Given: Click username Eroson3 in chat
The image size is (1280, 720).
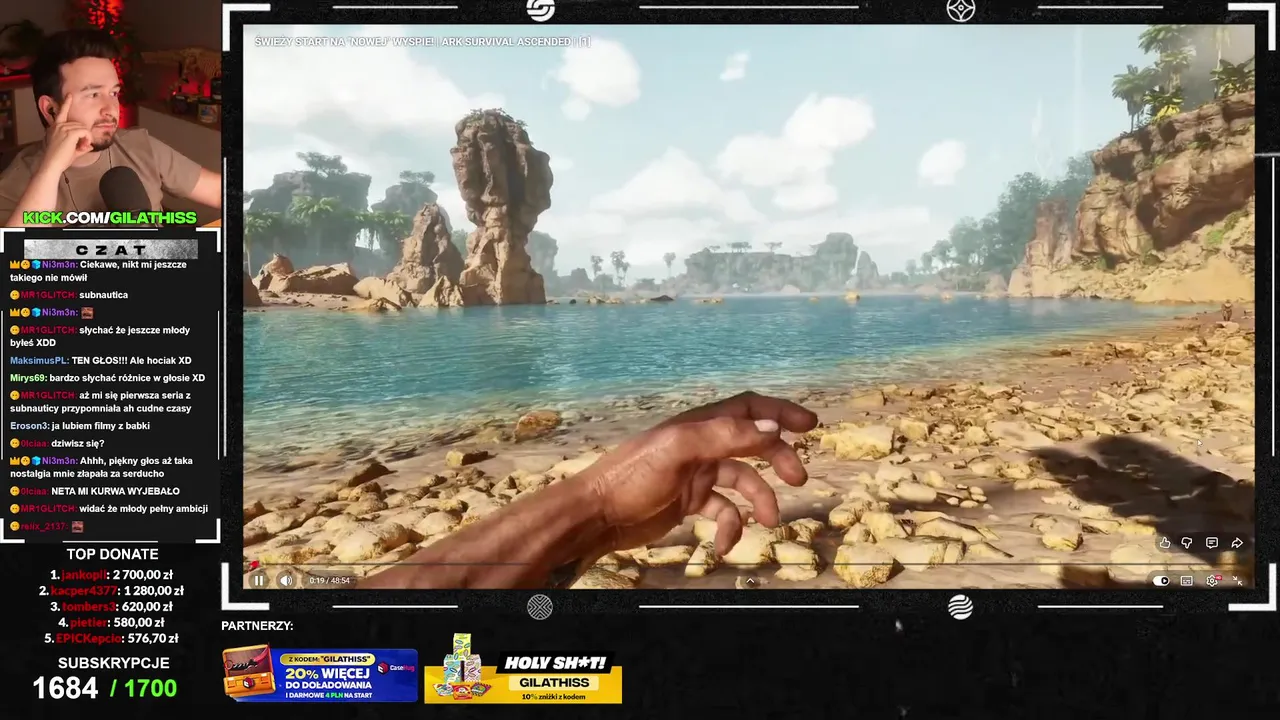Looking at the screenshot, I should click(29, 426).
